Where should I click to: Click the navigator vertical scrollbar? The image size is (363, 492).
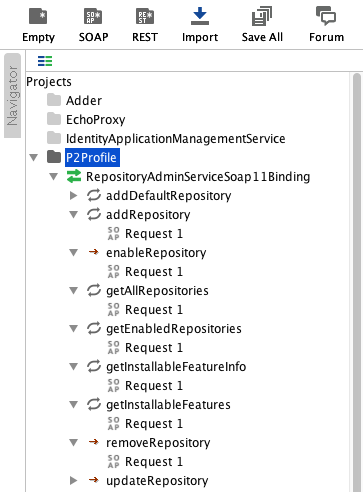coord(357,282)
